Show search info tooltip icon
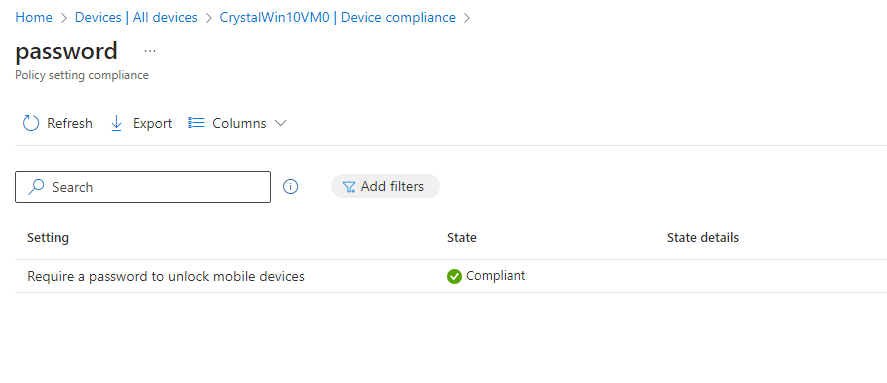This screenshot has height=383, width=887. pos(290,187)
